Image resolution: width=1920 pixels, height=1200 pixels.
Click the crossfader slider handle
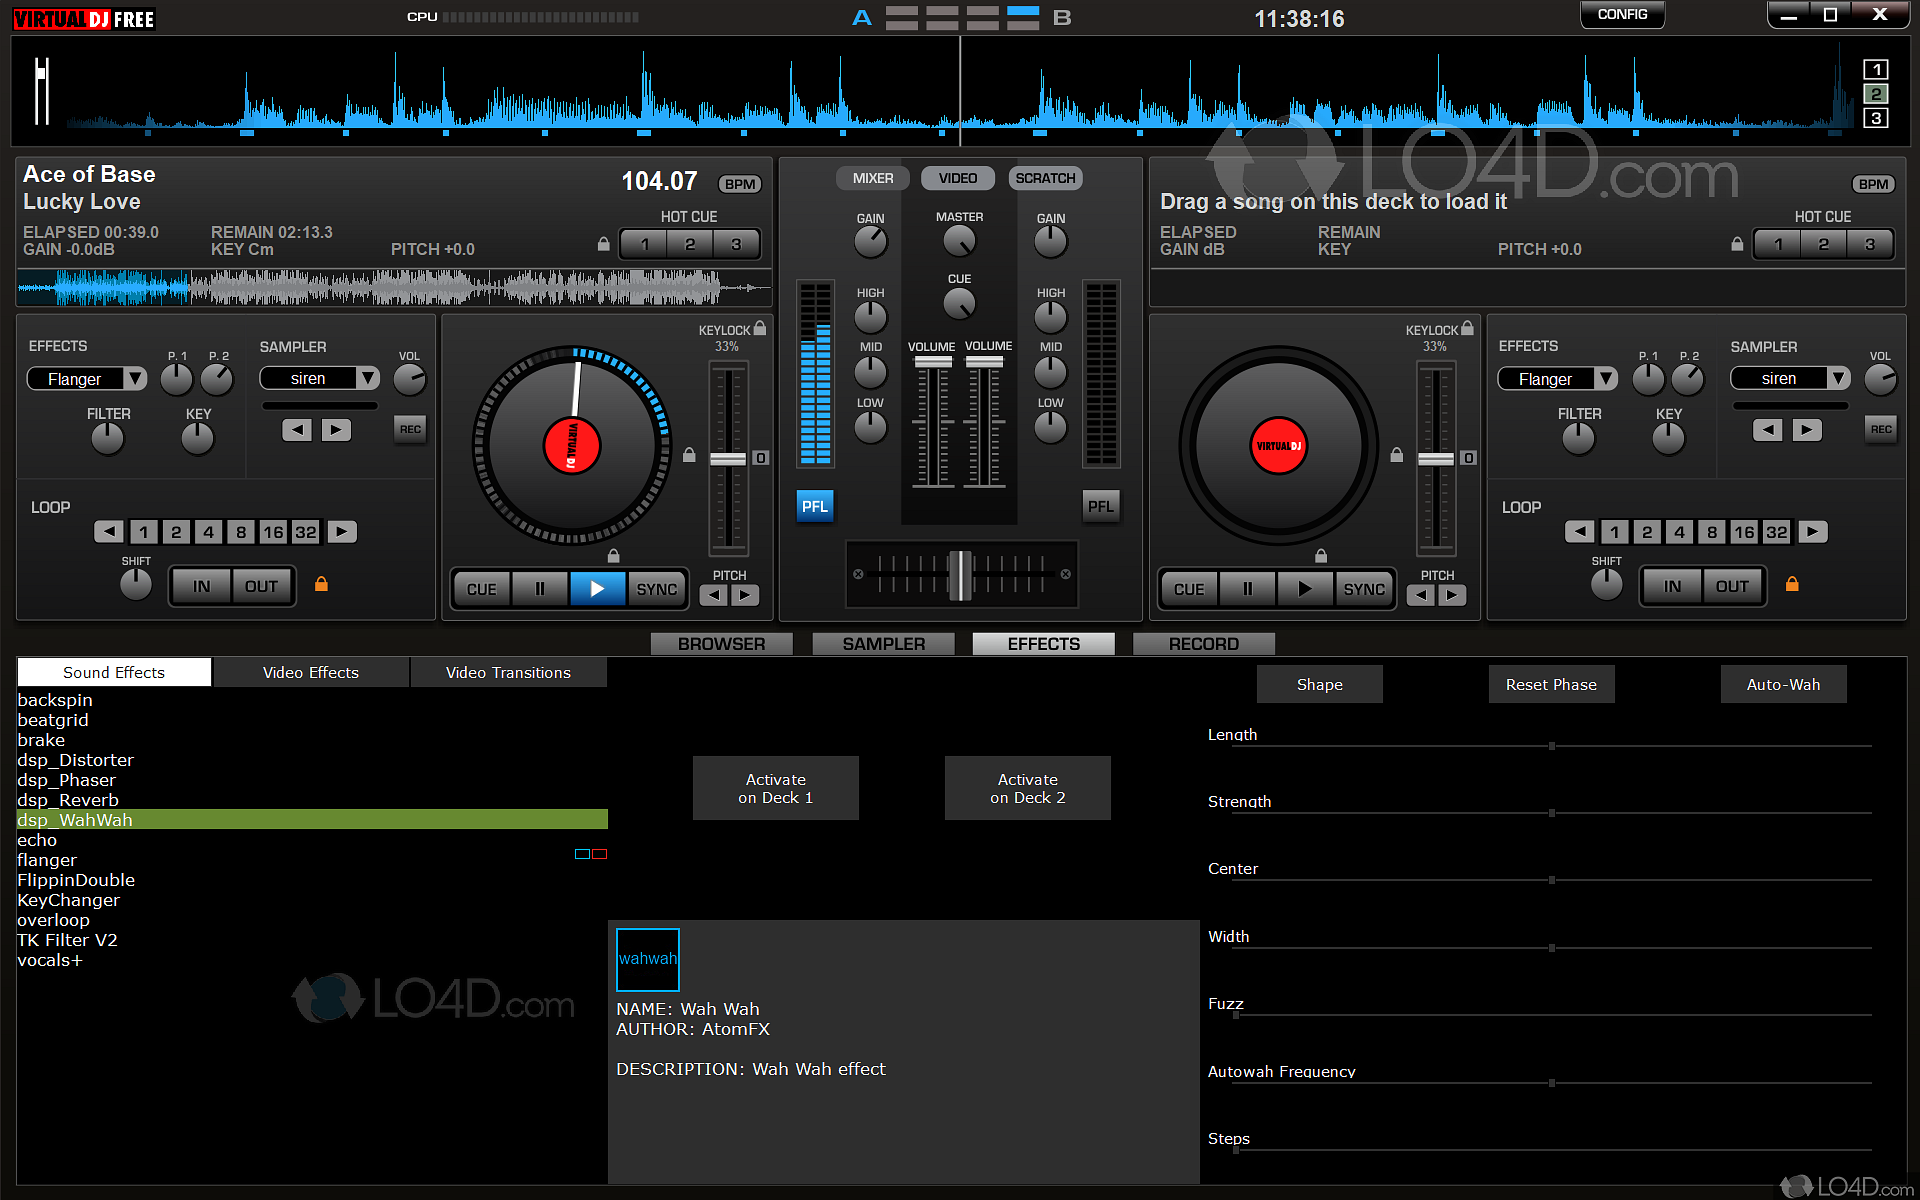(x=960, y=575)
